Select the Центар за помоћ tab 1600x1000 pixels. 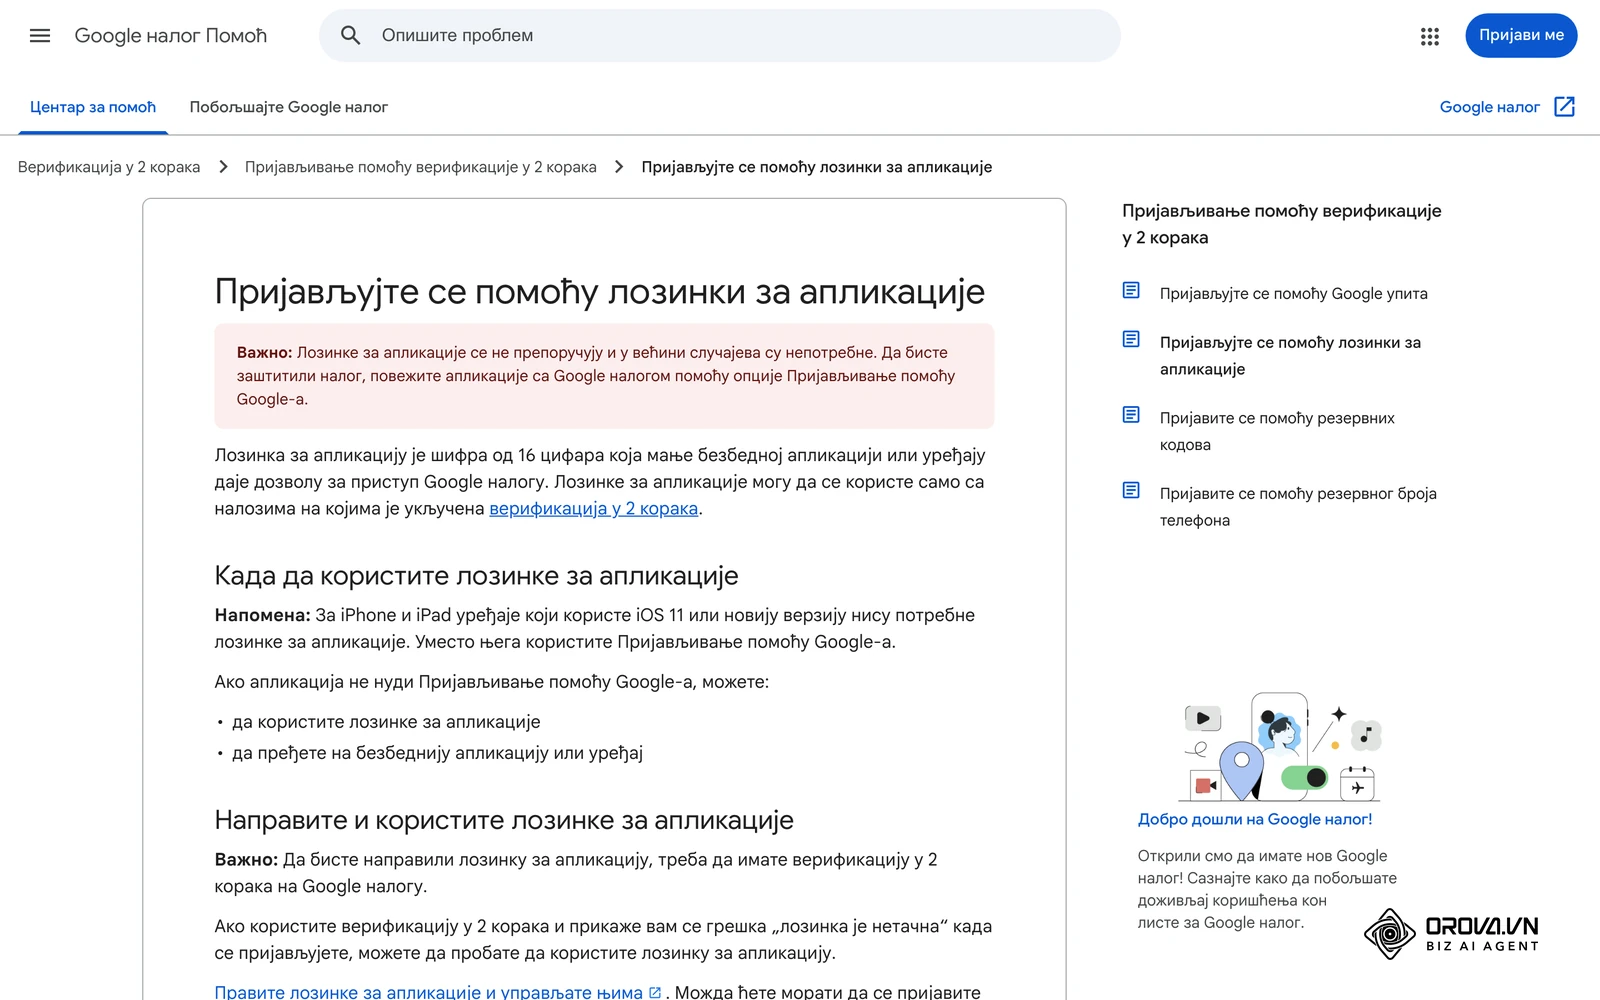point(93,107)
